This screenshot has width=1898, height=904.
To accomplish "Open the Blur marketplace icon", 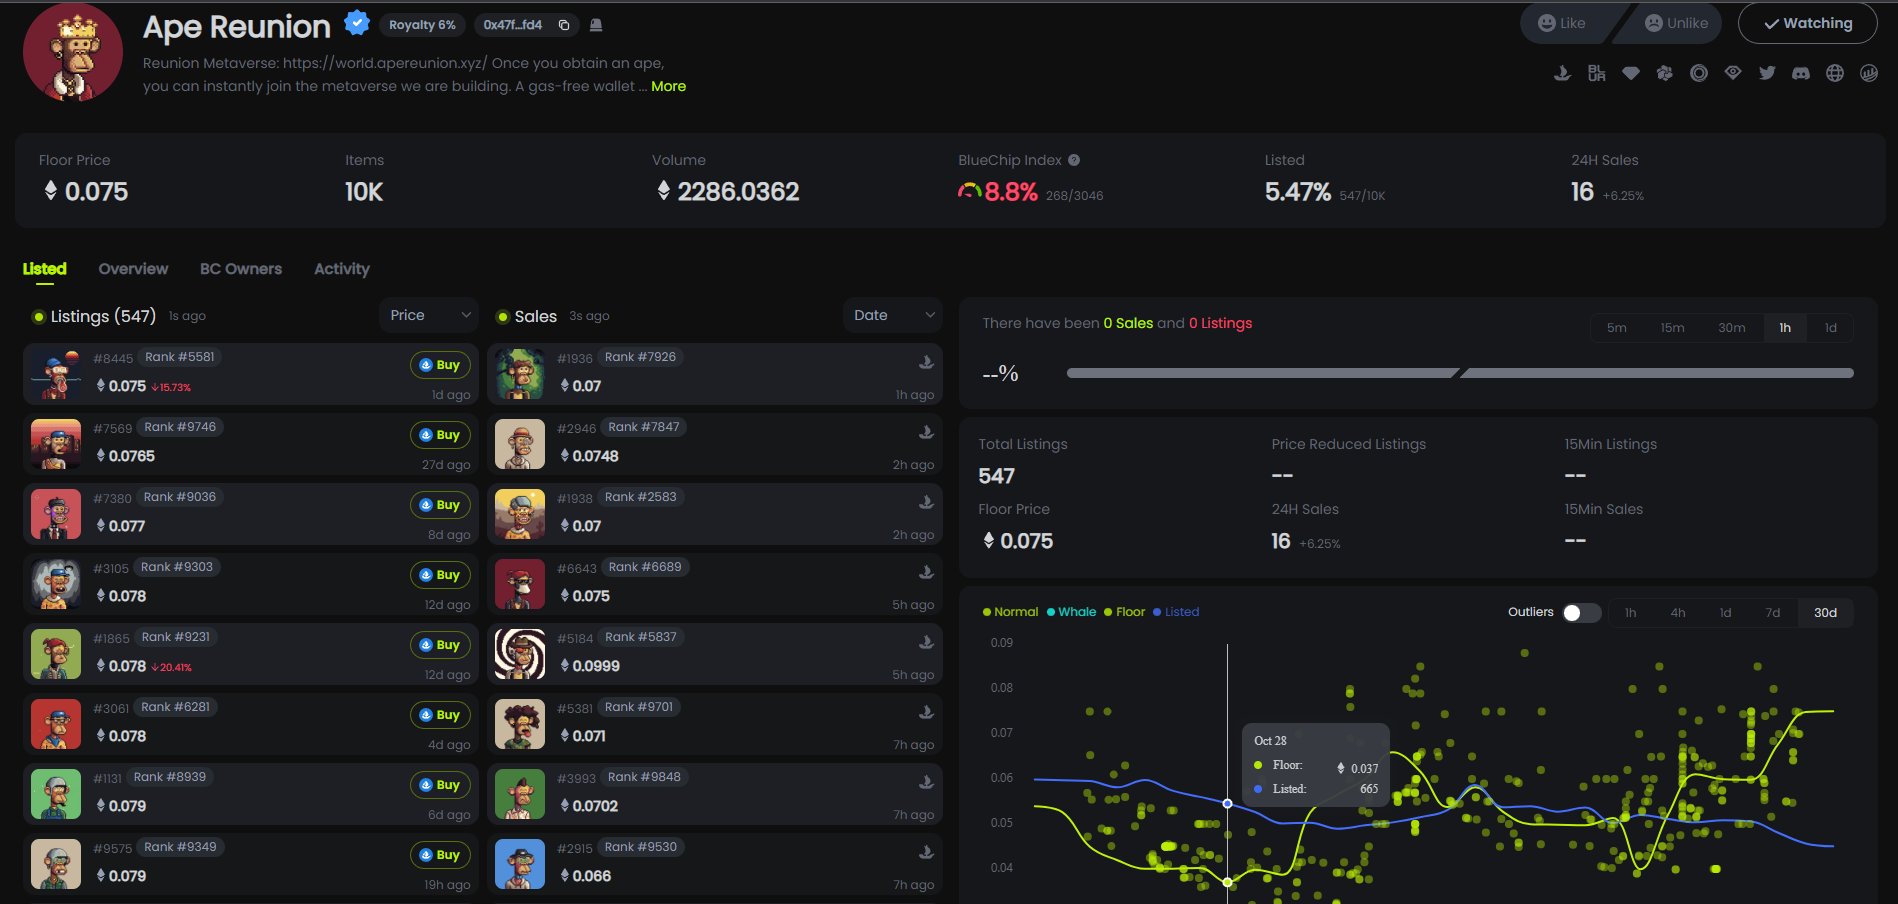I will point(1596,73).
